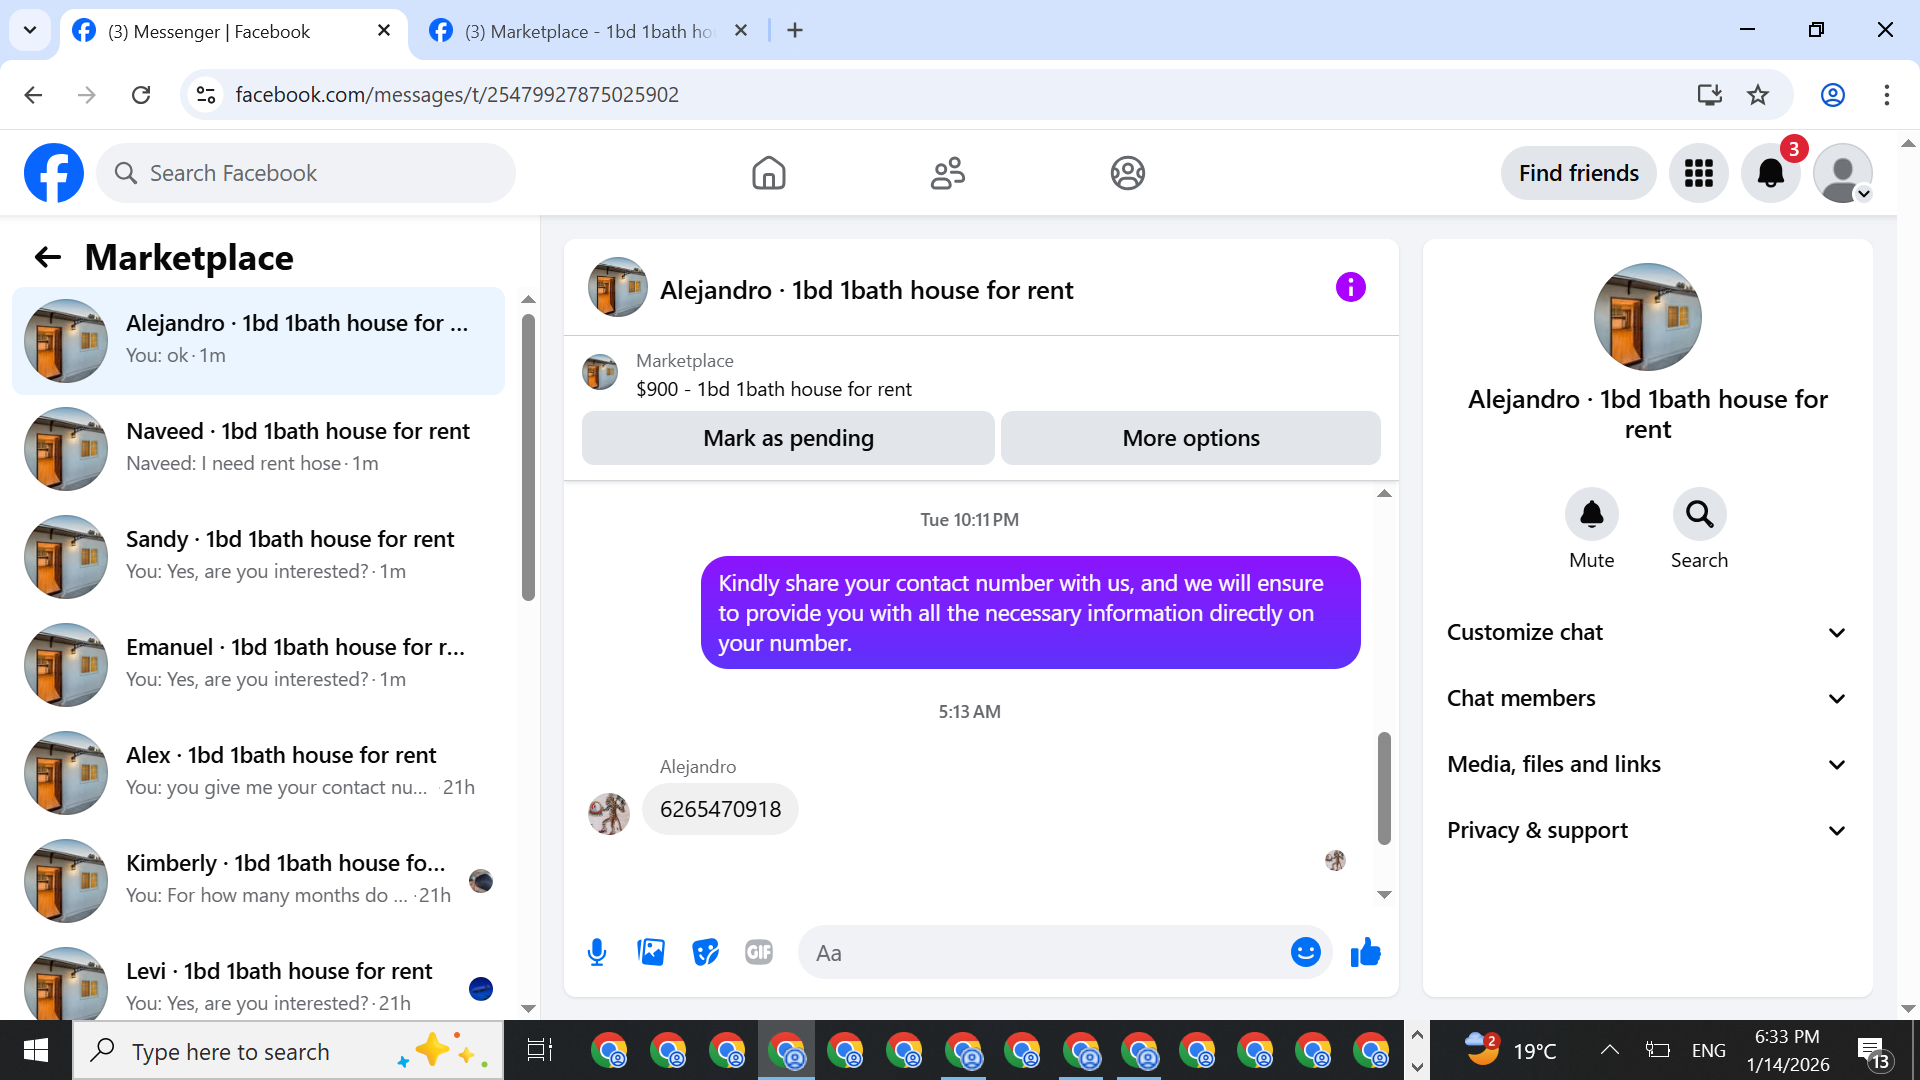Open the emoji picker in message box

point(1305,952)
